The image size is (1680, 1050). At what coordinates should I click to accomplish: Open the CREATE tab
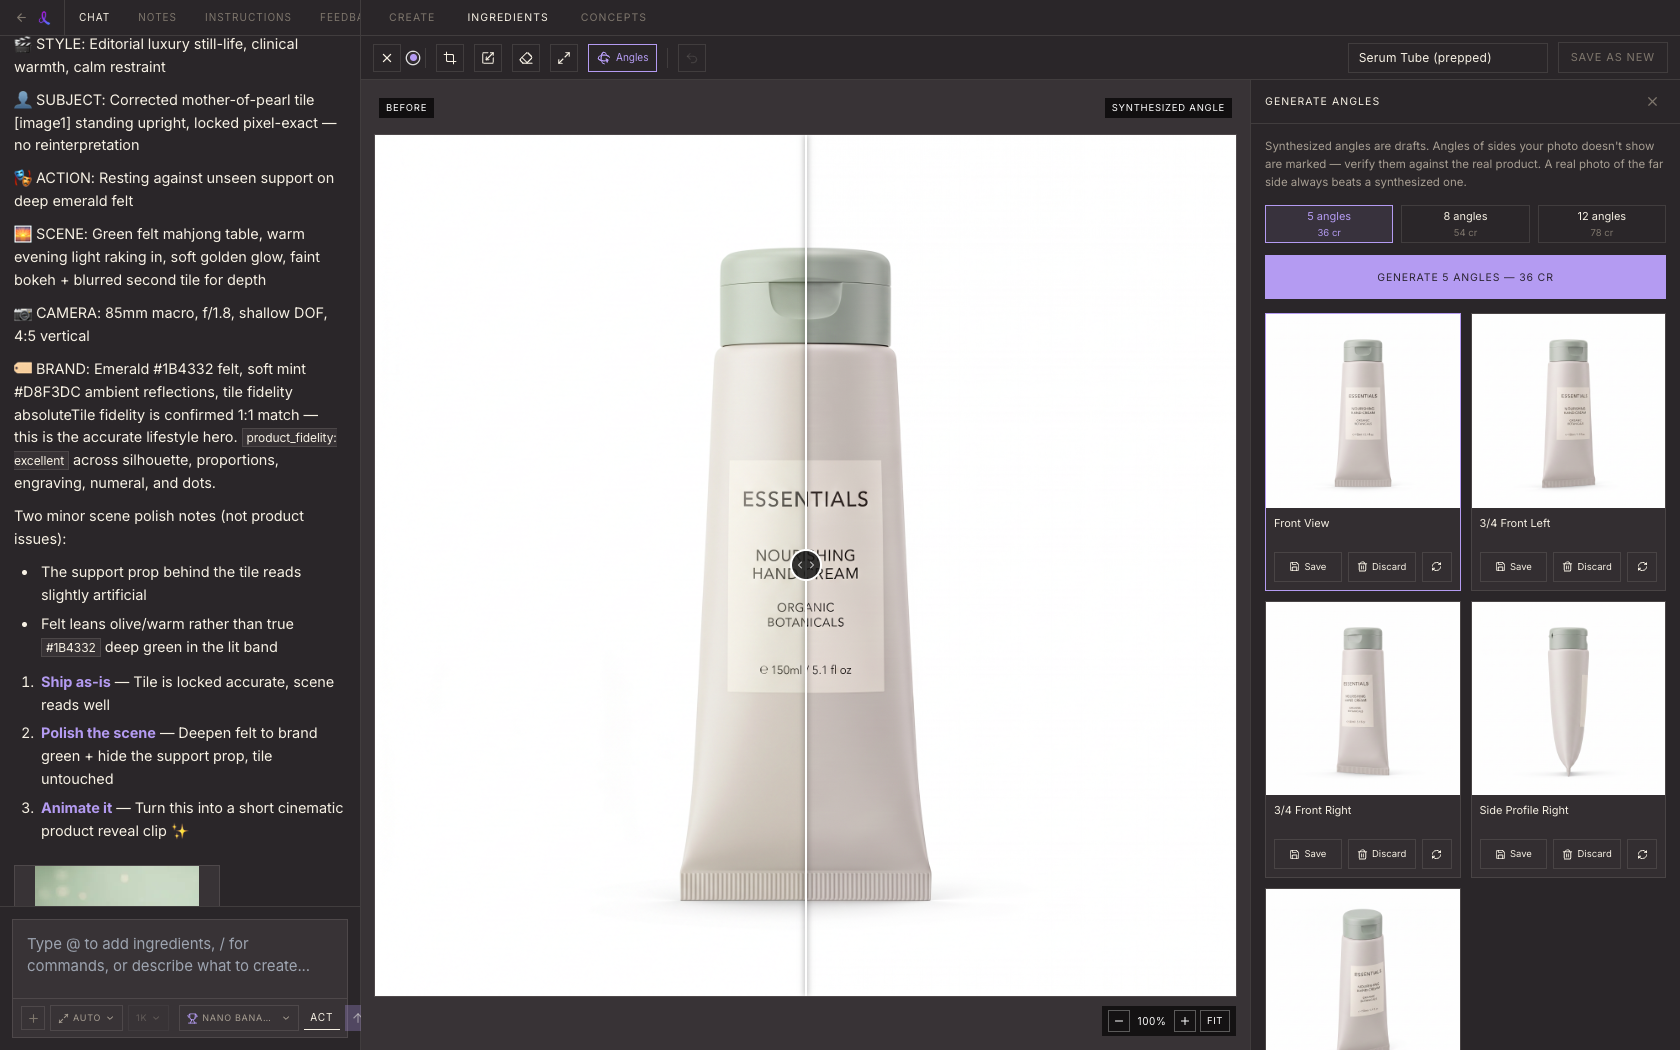pos(412,17)
